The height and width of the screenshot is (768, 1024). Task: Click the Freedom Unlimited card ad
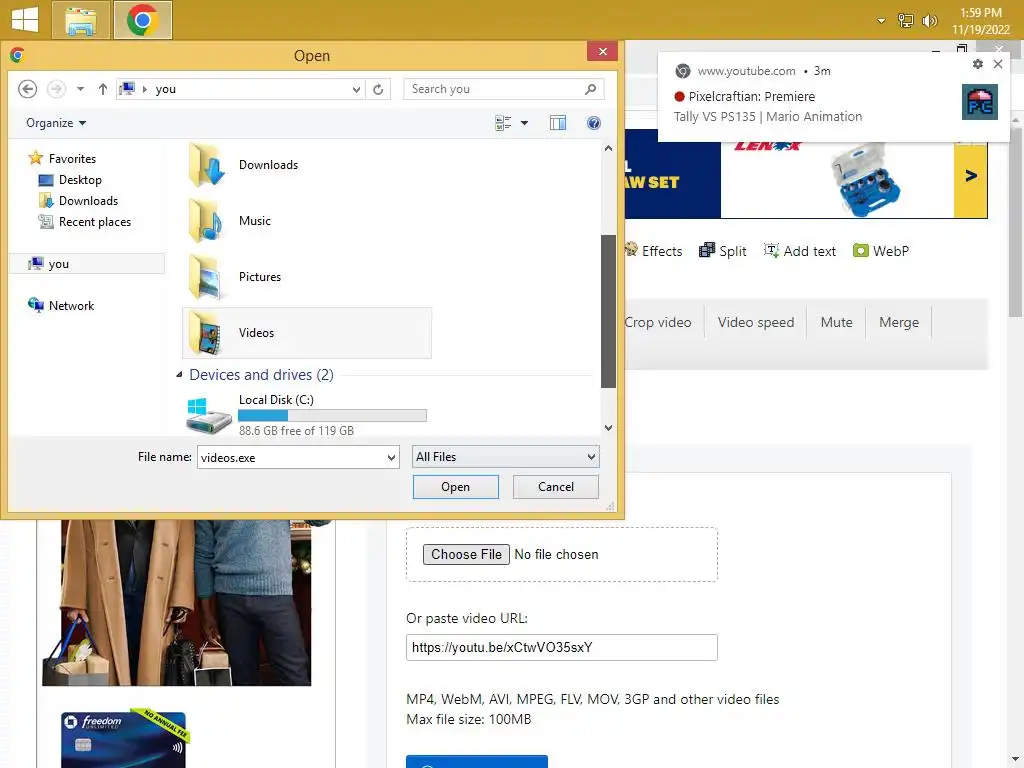coord(123,739)
